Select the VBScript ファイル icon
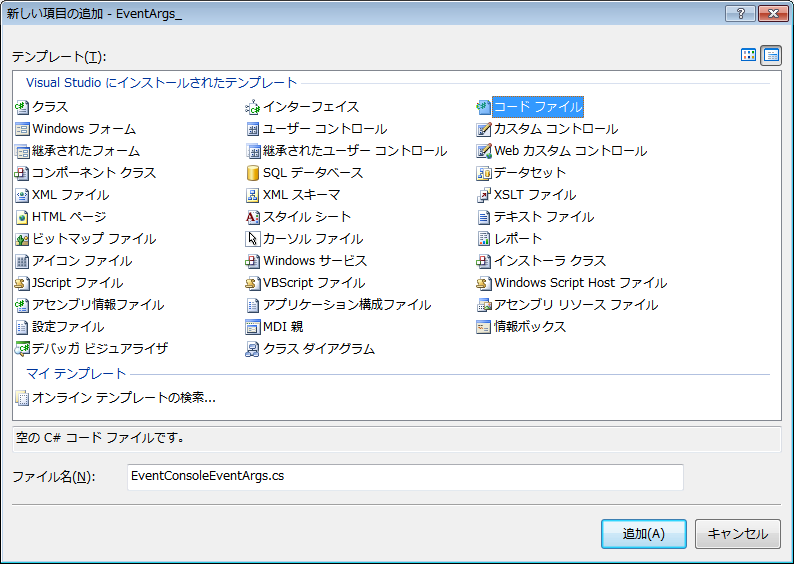 (252, 283)
